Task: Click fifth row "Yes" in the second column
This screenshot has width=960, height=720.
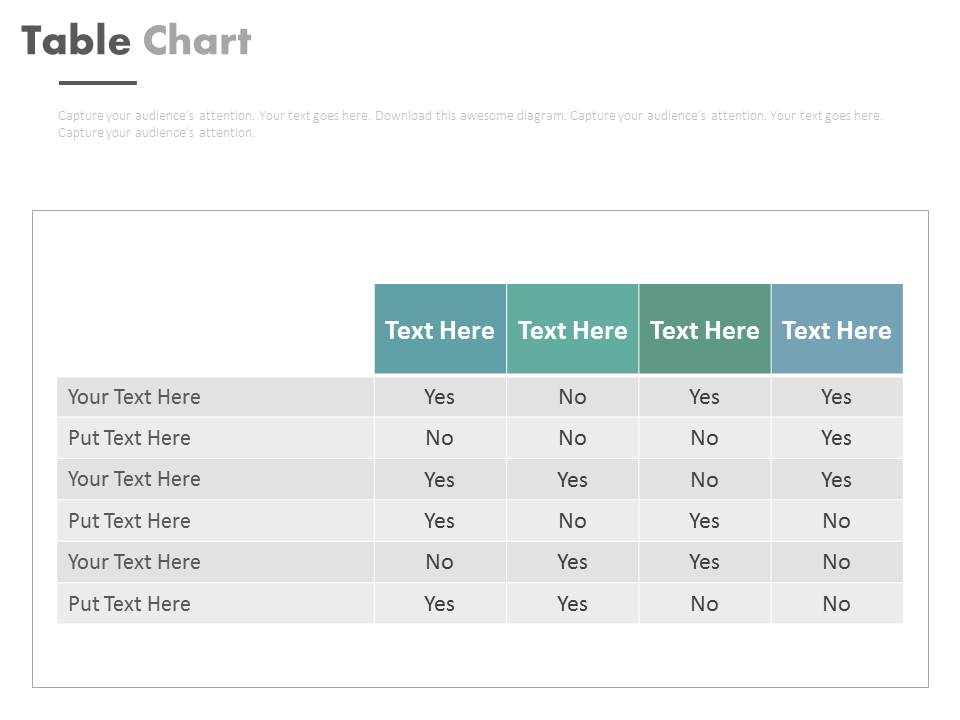Action: [572, 561]
